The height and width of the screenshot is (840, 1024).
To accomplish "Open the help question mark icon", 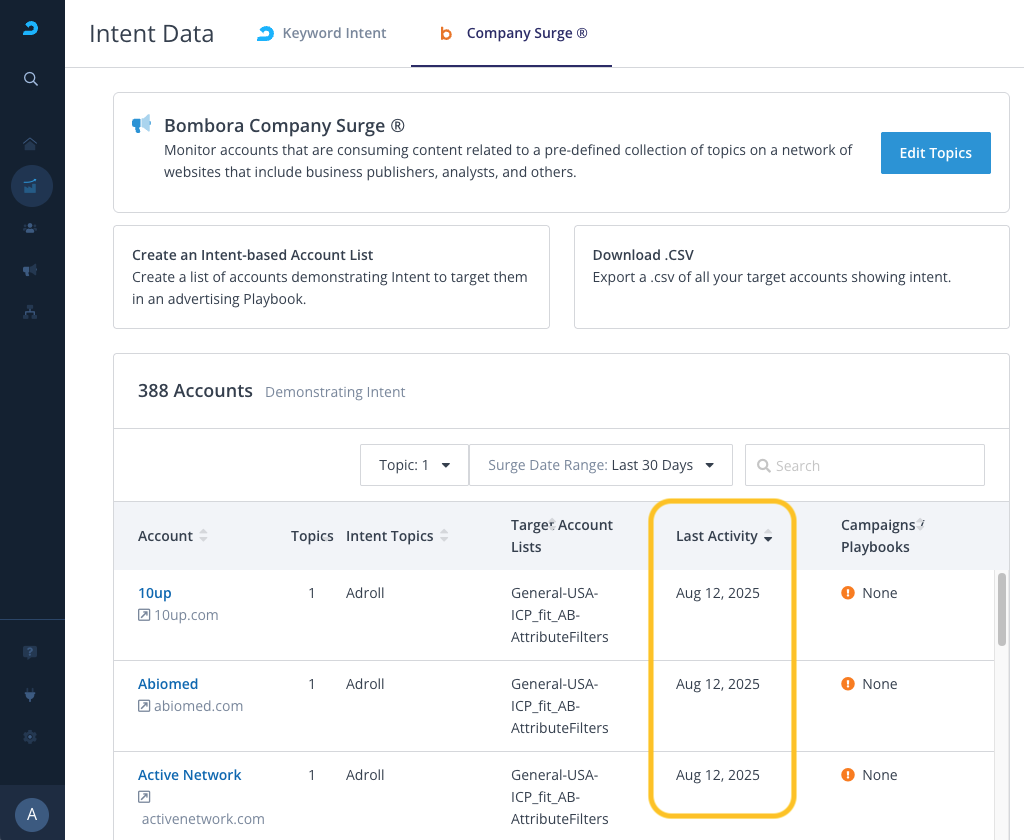I will tap(31, 652).
